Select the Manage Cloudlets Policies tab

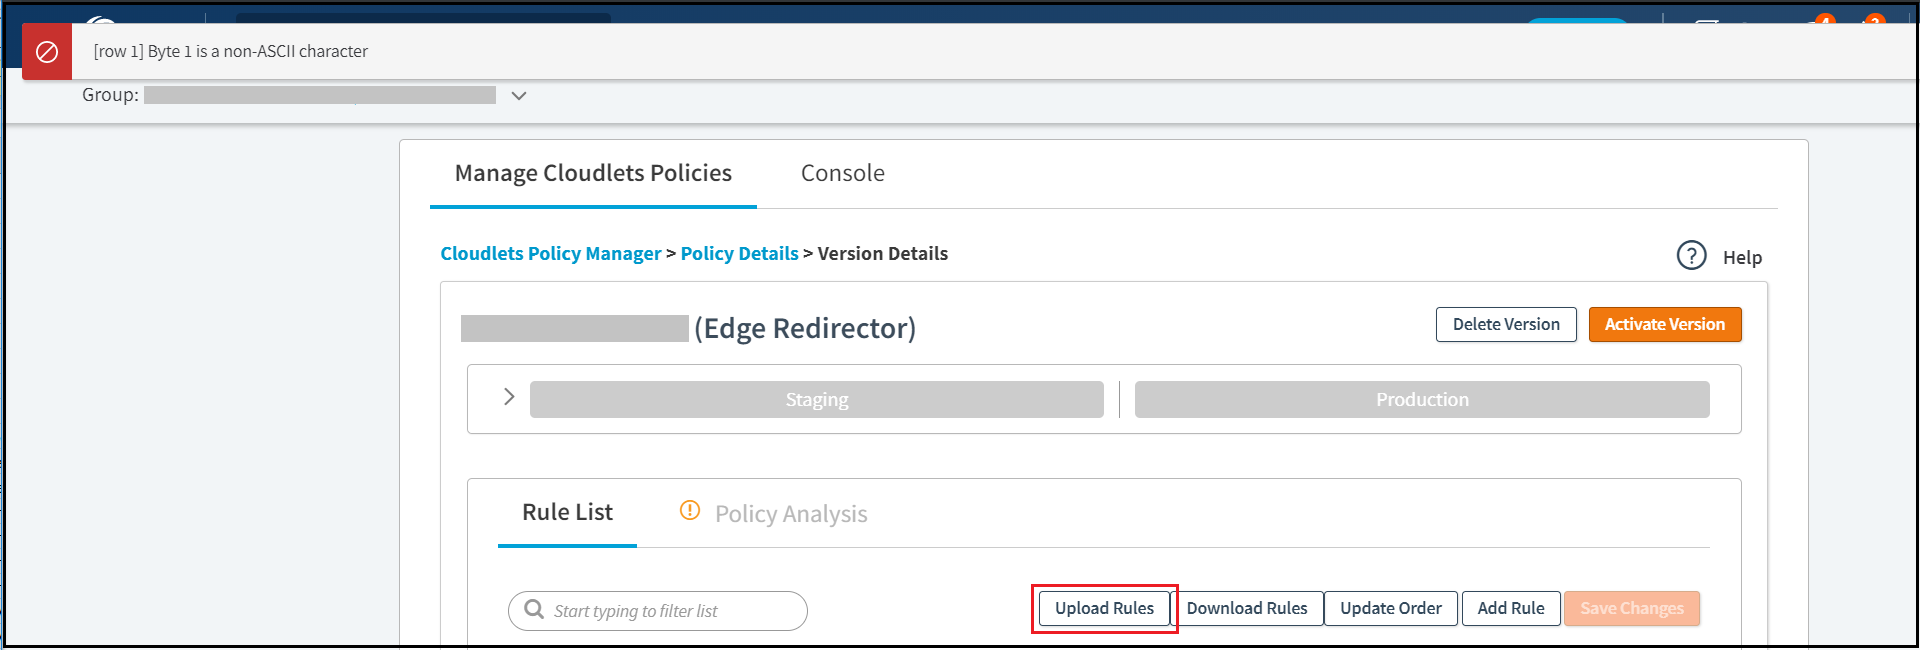[x=593, y=173]
